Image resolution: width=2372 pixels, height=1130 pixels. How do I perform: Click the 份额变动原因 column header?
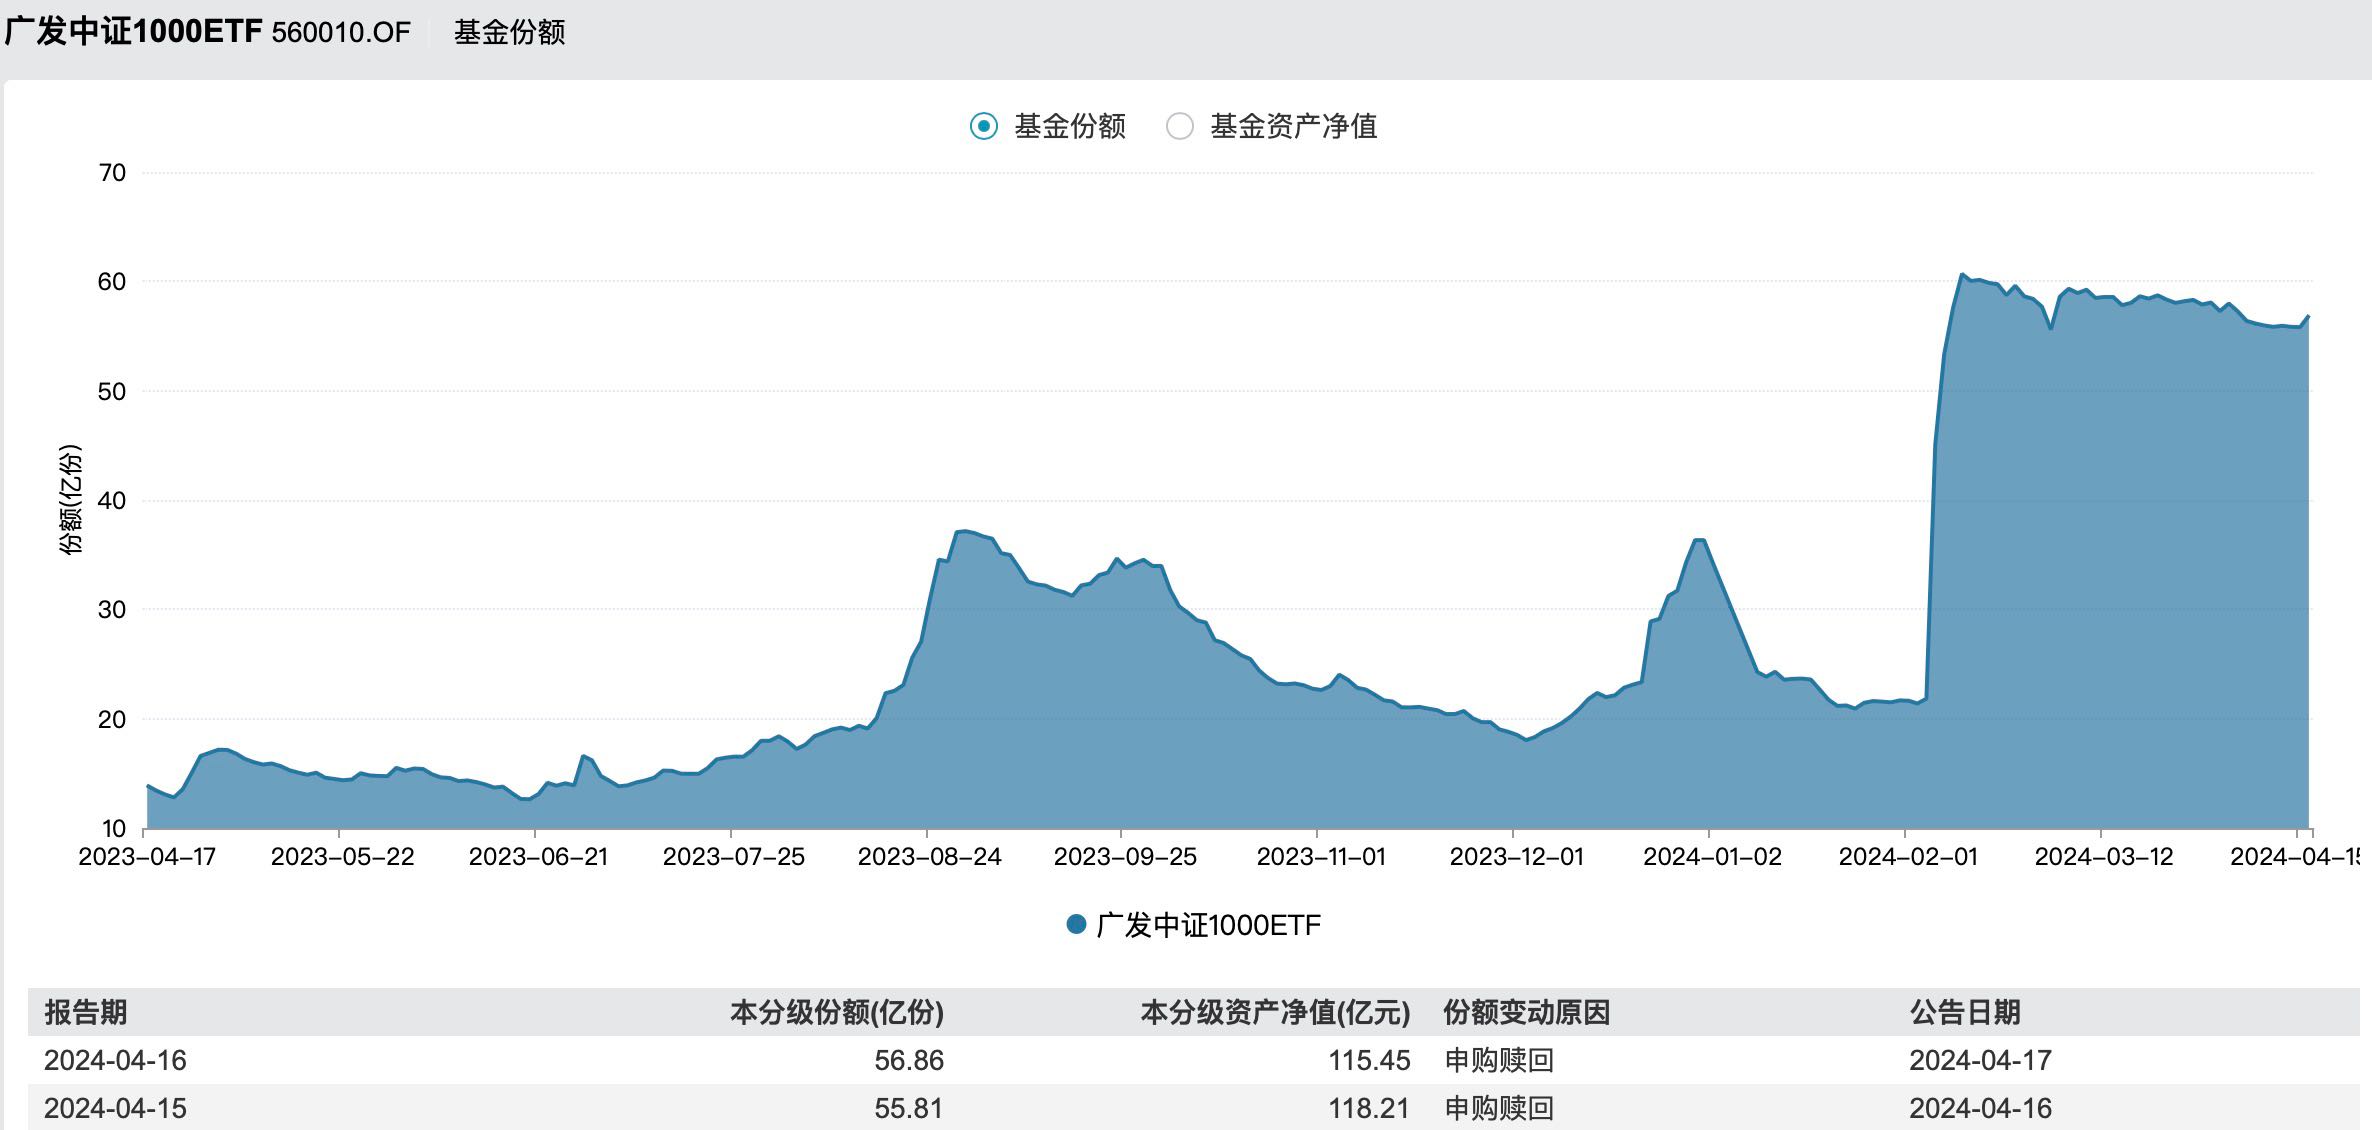[x=1526, y=1012]
